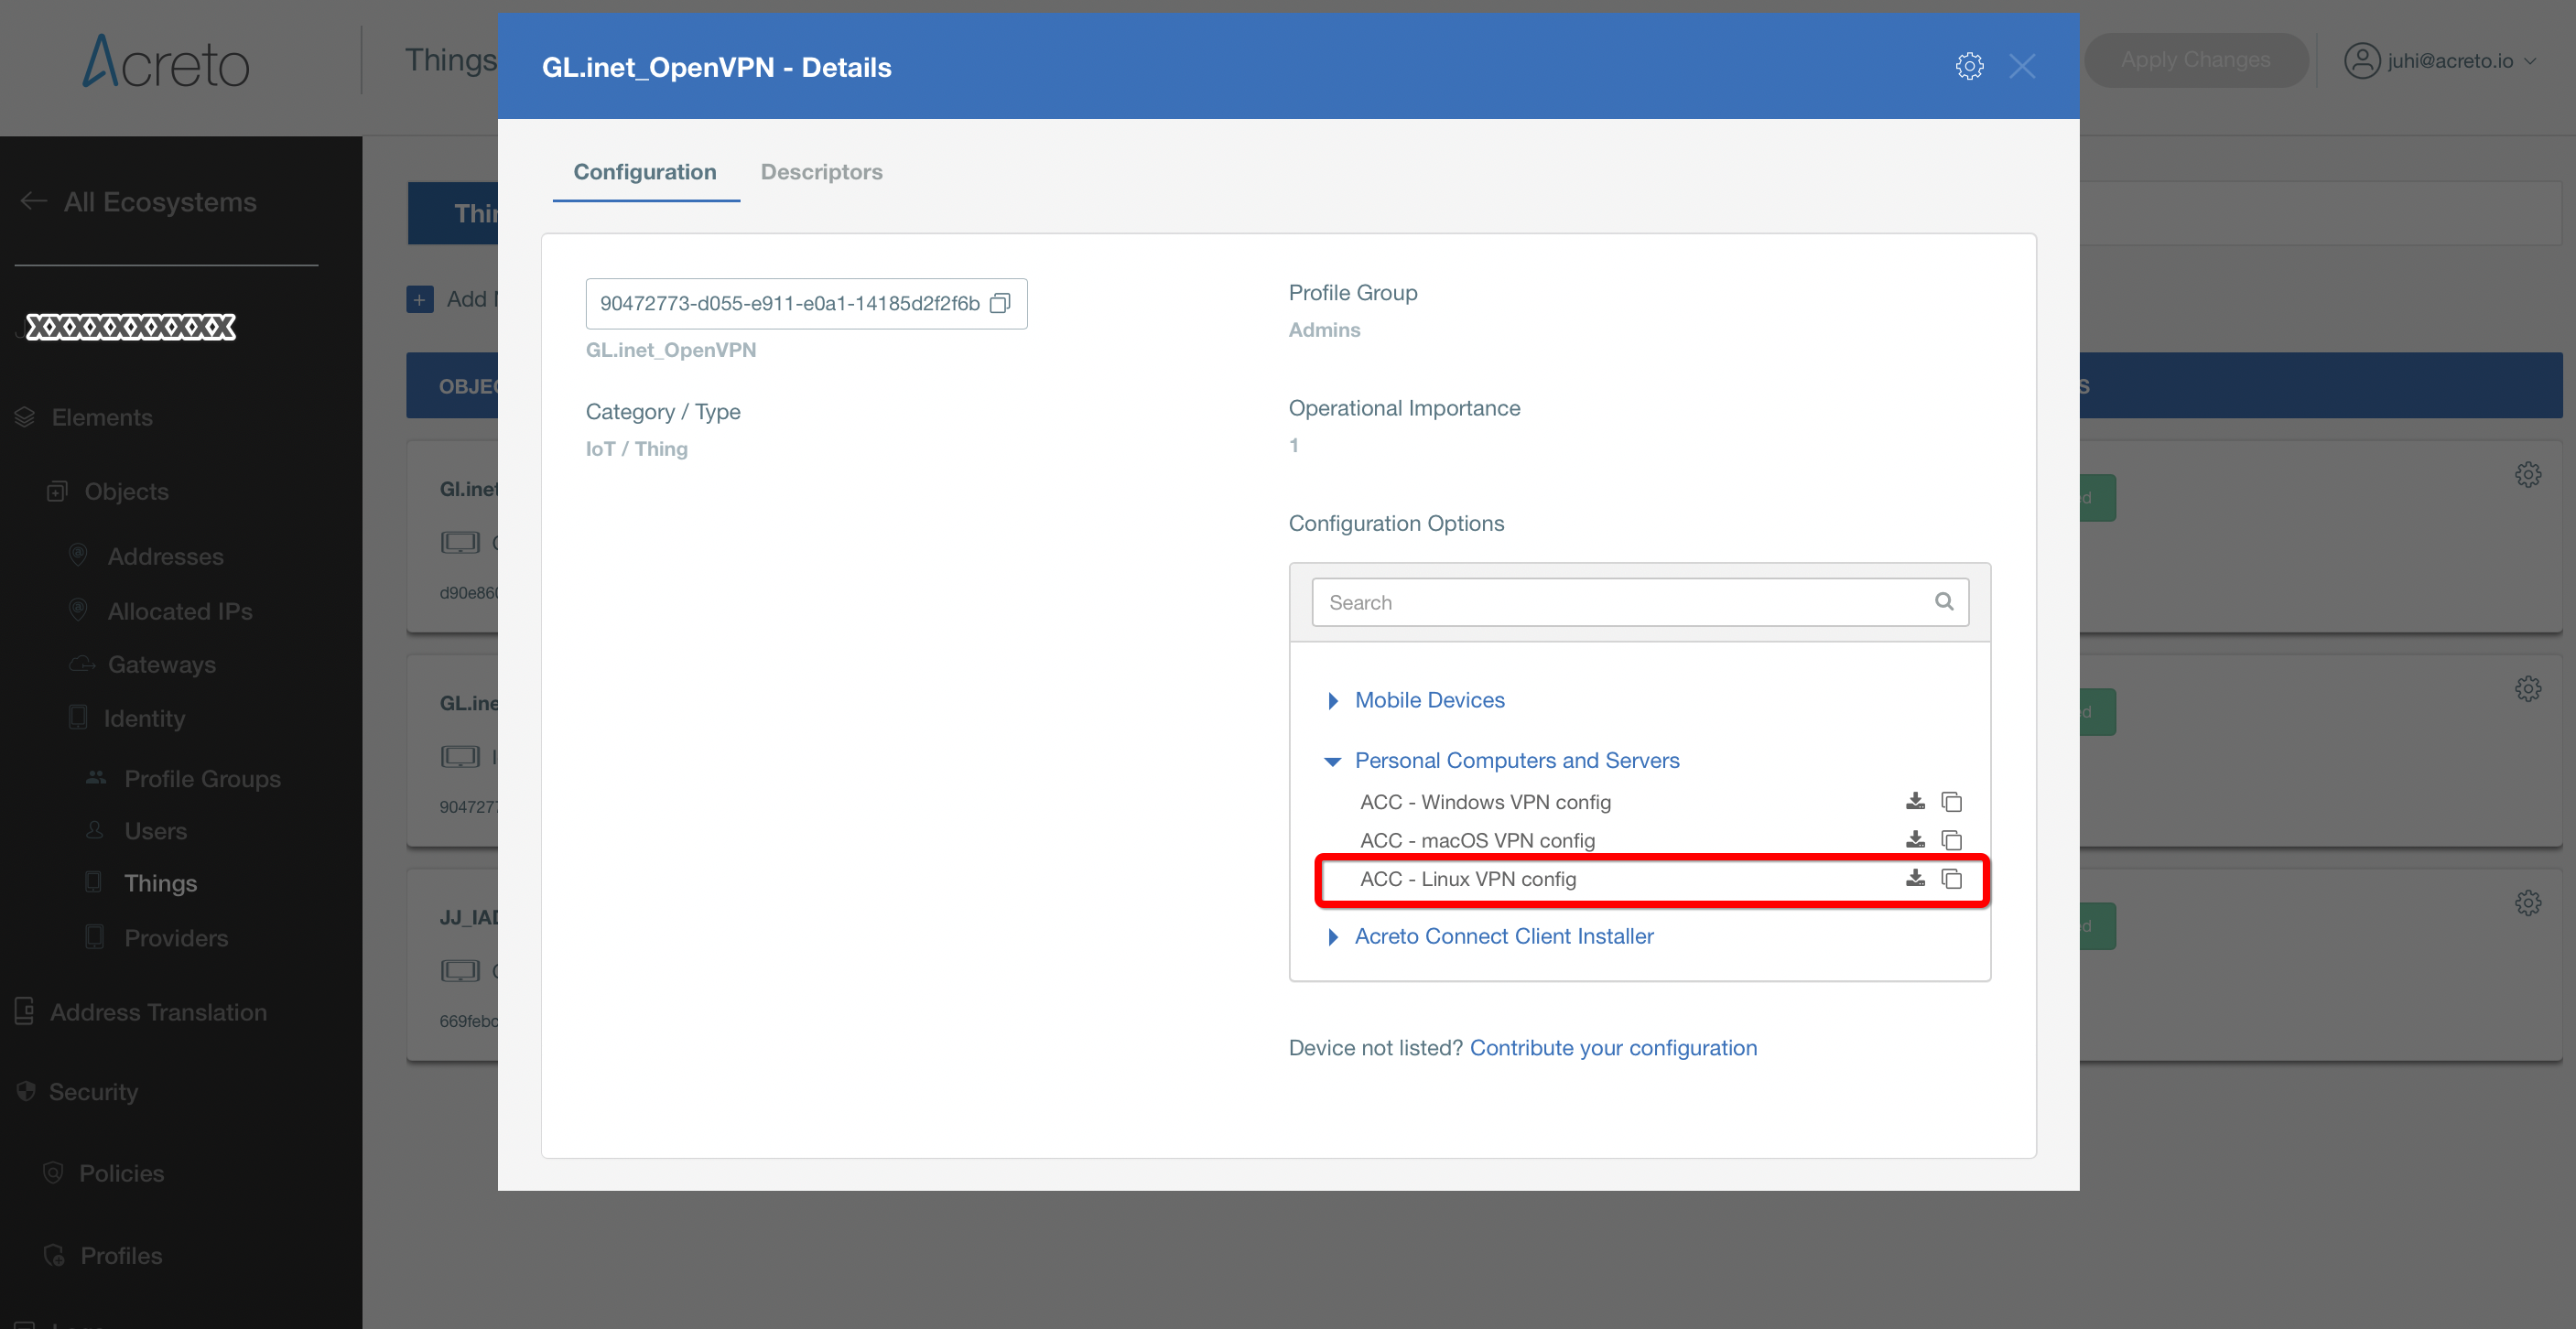Image resolution: width=2576 pixels, height=1329 pixels.
Task: Click the back arrow beside All Ecosystems
Action: pos(33,201)
